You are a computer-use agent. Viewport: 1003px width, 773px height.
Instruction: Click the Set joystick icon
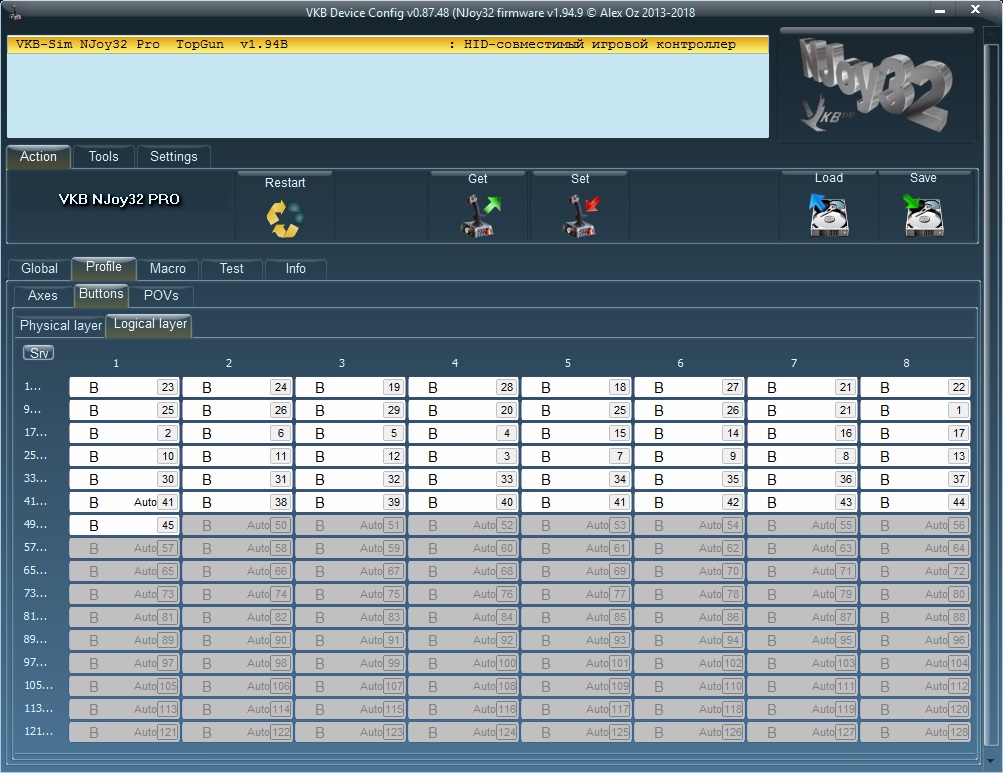pyautogui.click(x=581, y=216)
